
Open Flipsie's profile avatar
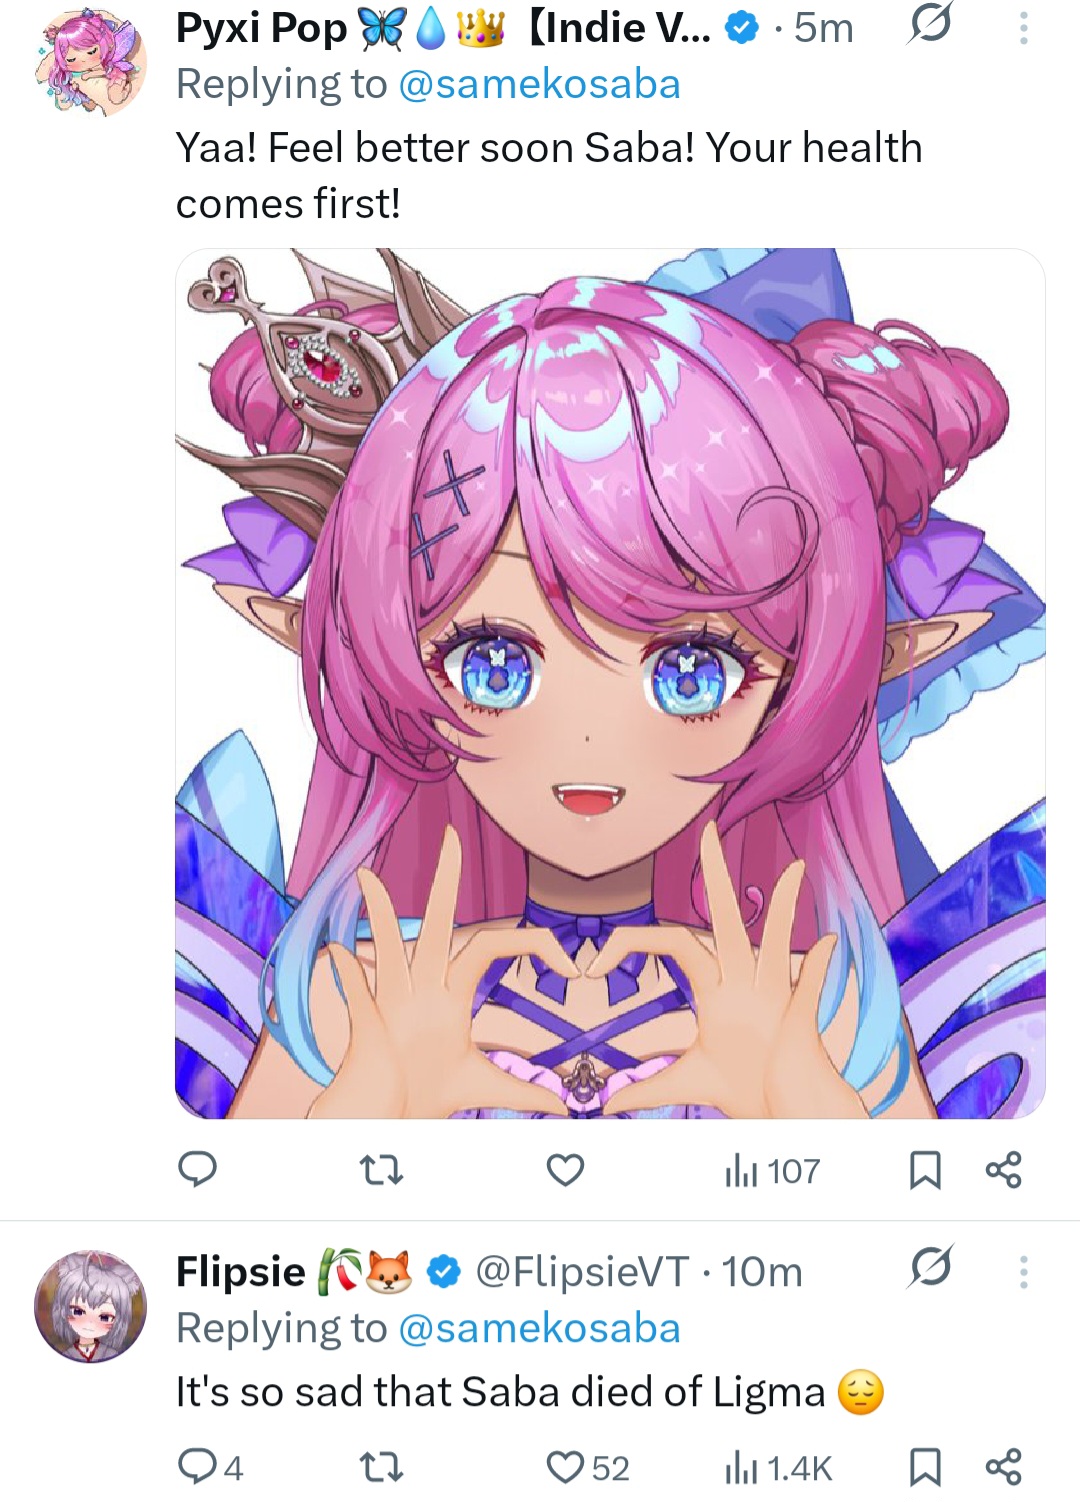click(90, 1305)
